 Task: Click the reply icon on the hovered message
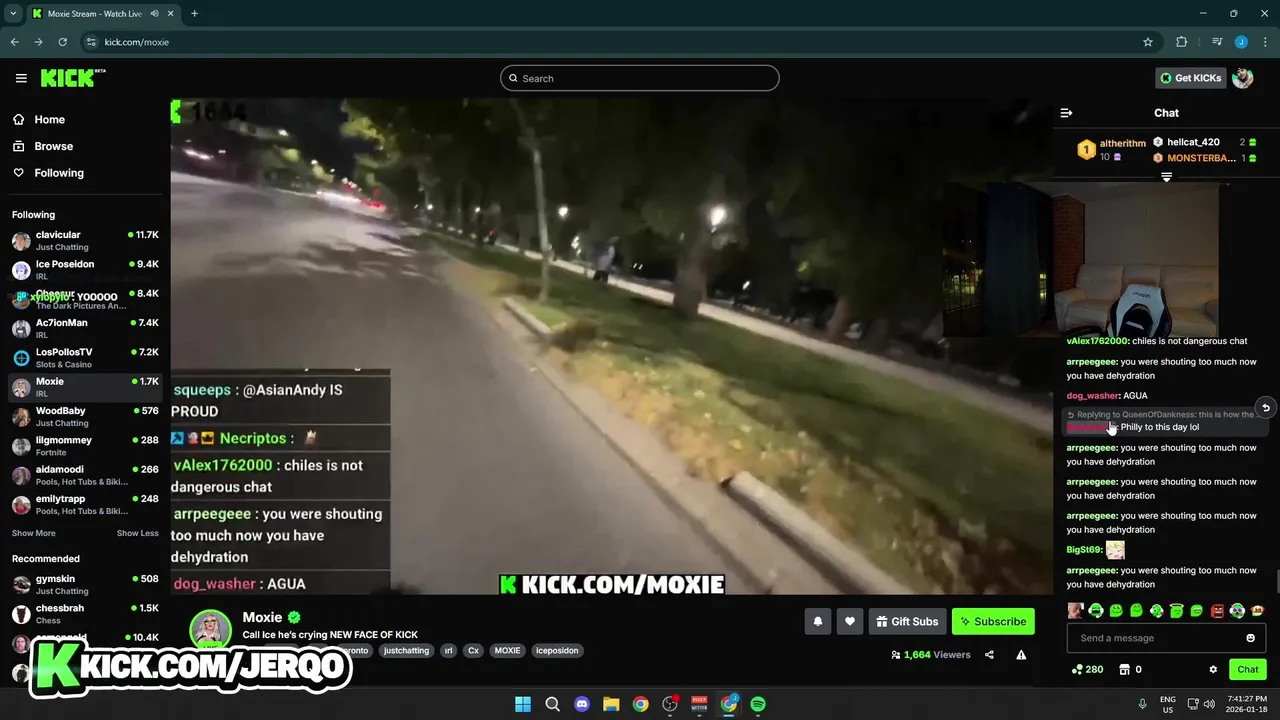tap(1266, 407)
